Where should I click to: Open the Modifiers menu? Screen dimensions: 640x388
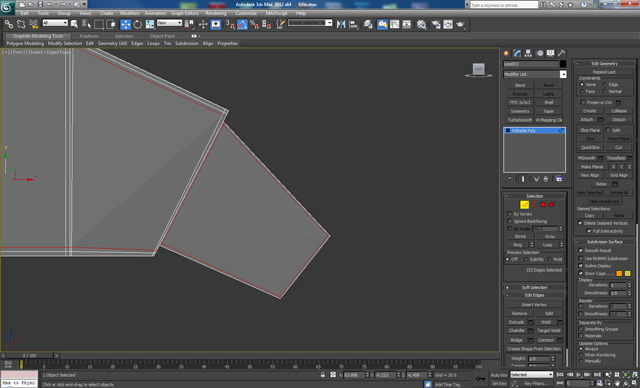click(x=130, y=13)
